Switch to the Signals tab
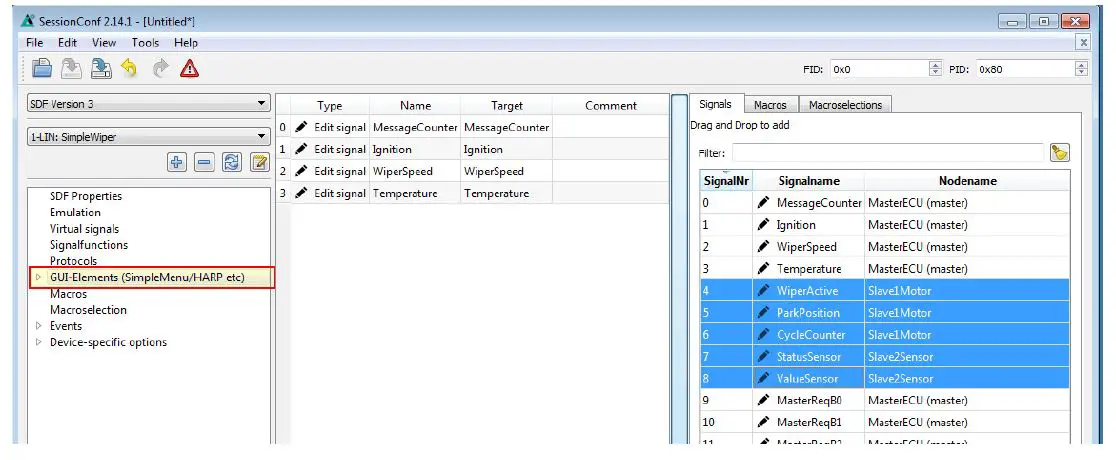1116x460 pixels. tap(715, 104)
